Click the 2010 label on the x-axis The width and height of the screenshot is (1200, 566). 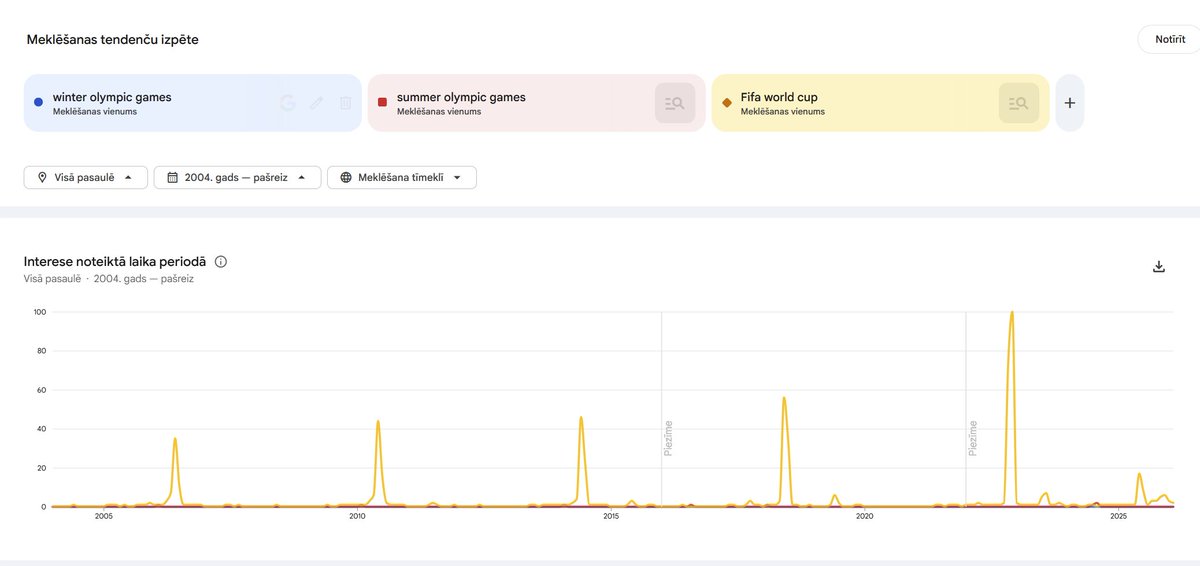[357, 517]
